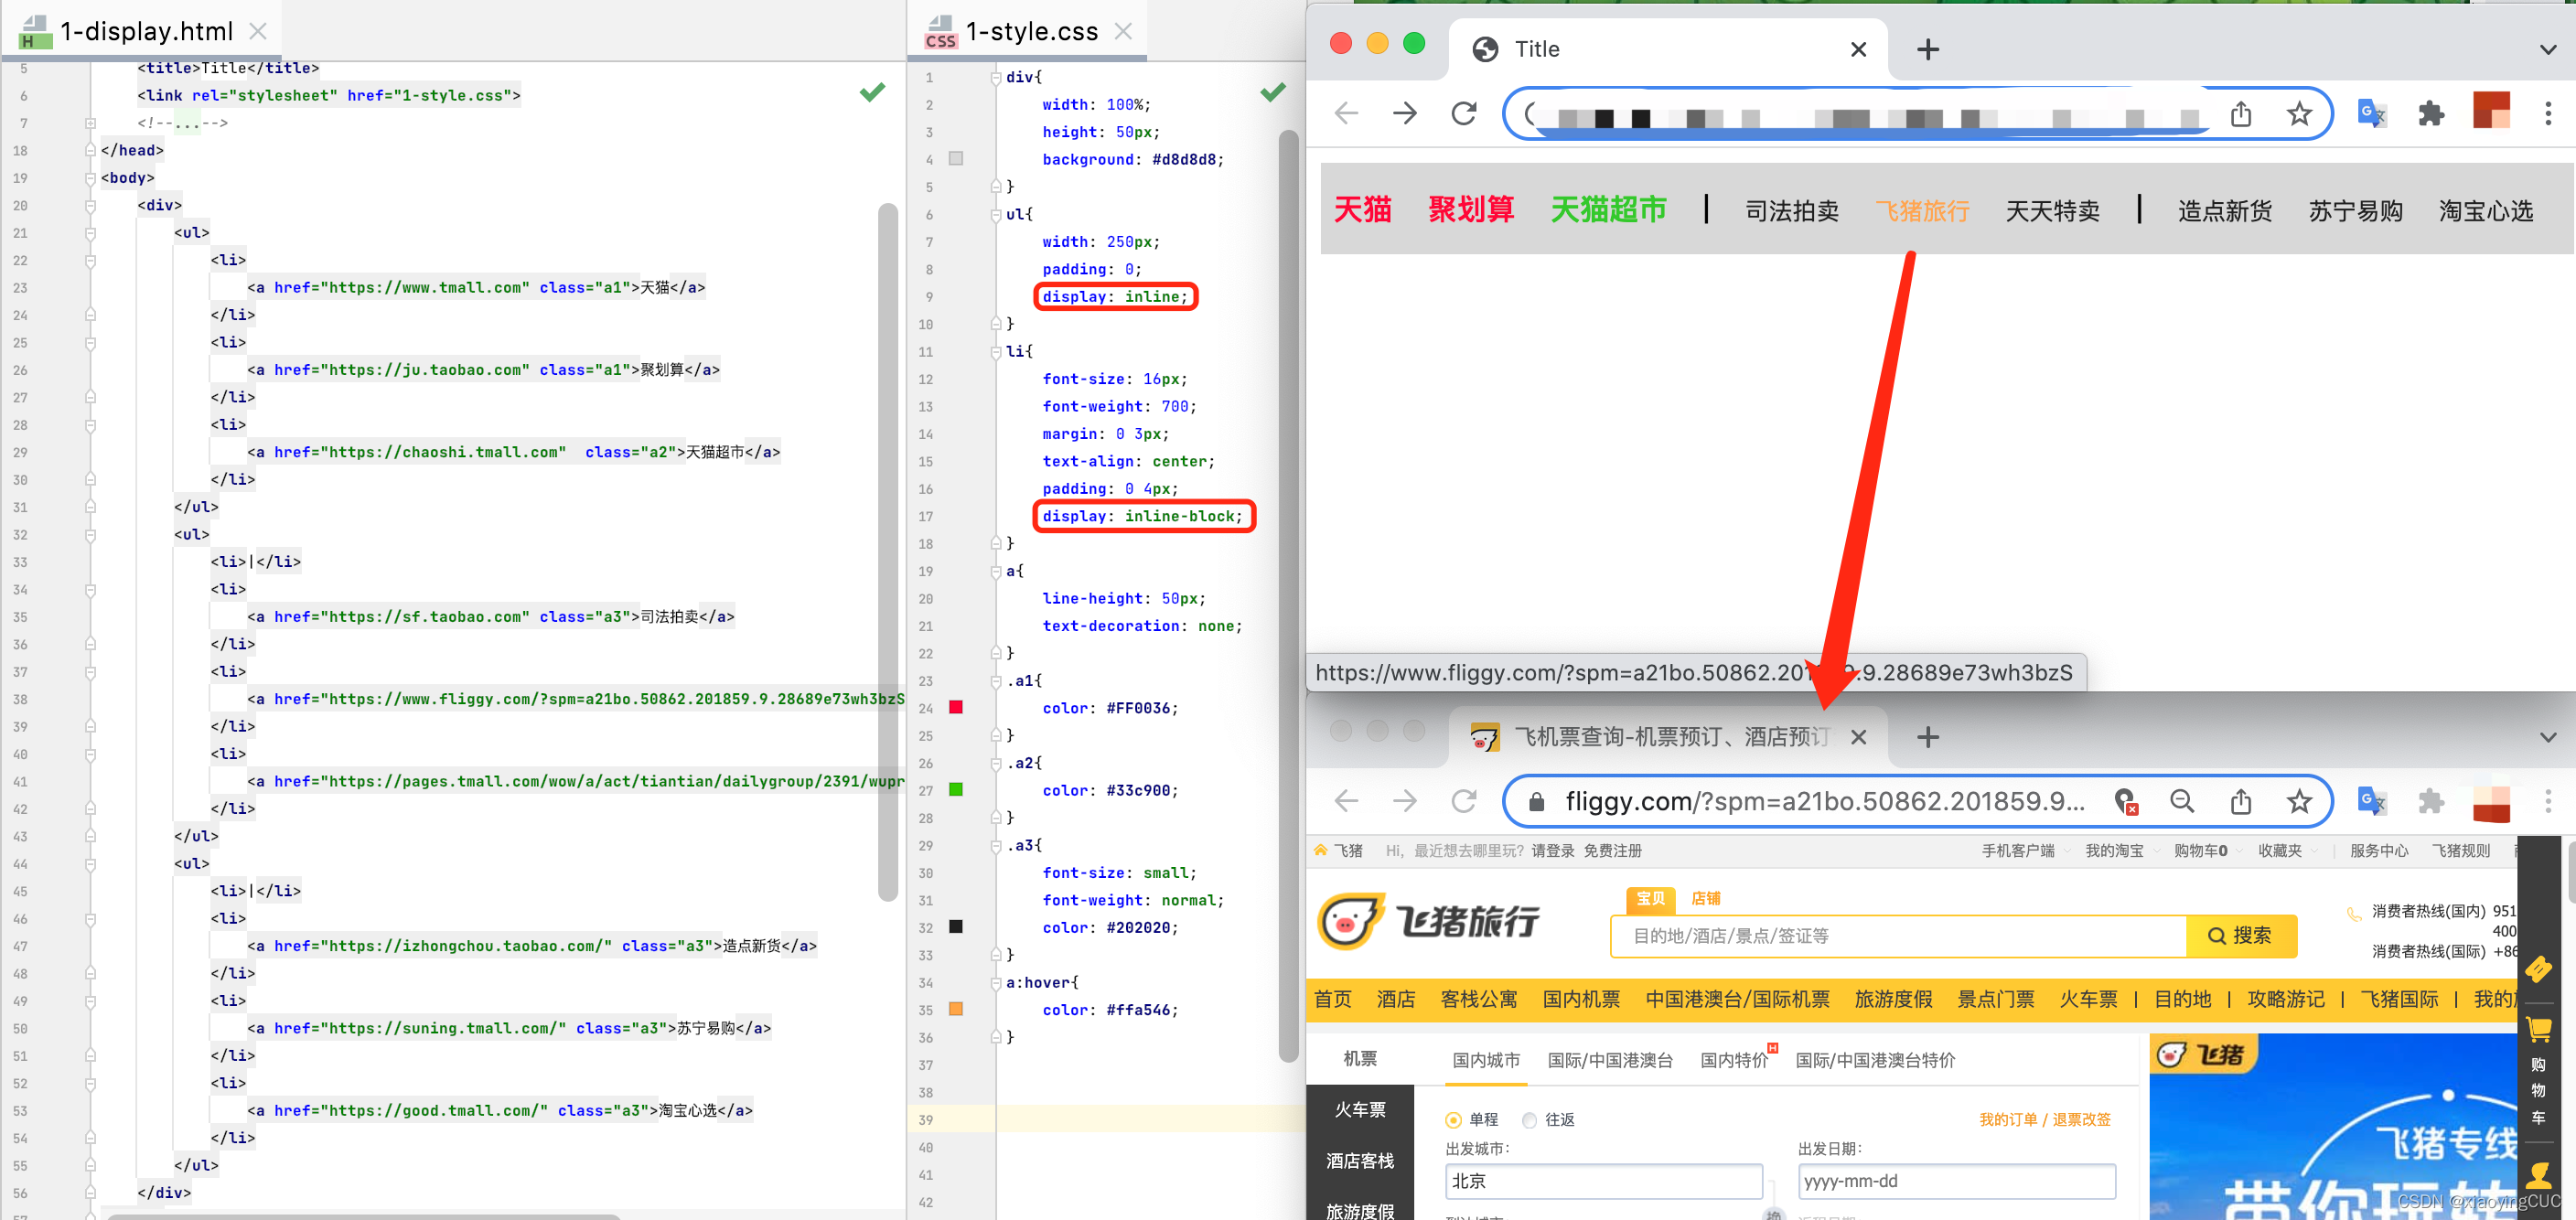Open the 我的订单 link
Screen dimensions: 2576x1220
(2008, 1119)
